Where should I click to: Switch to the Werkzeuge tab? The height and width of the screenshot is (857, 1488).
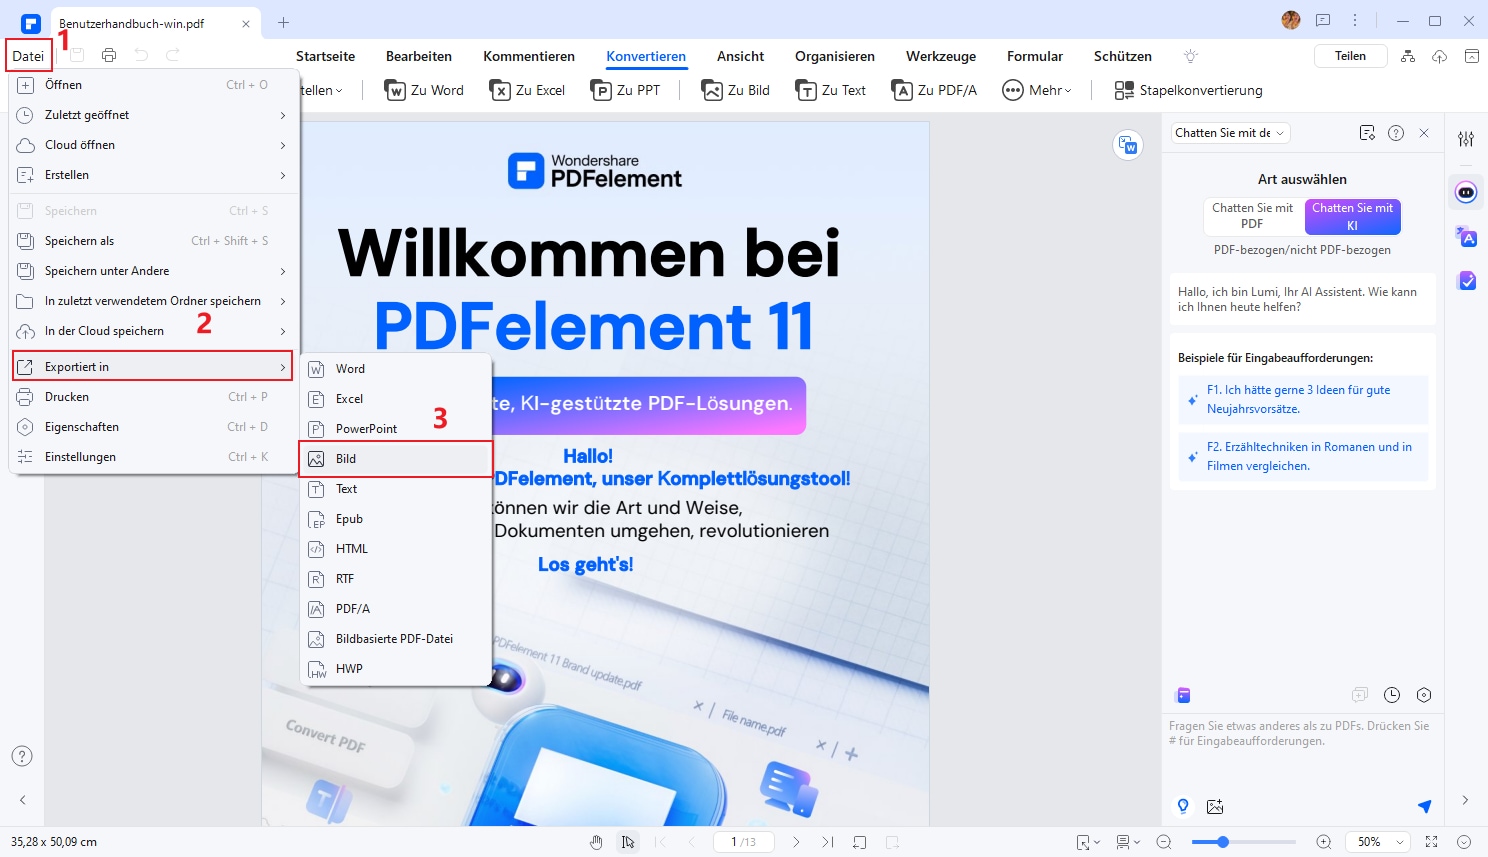941,57
